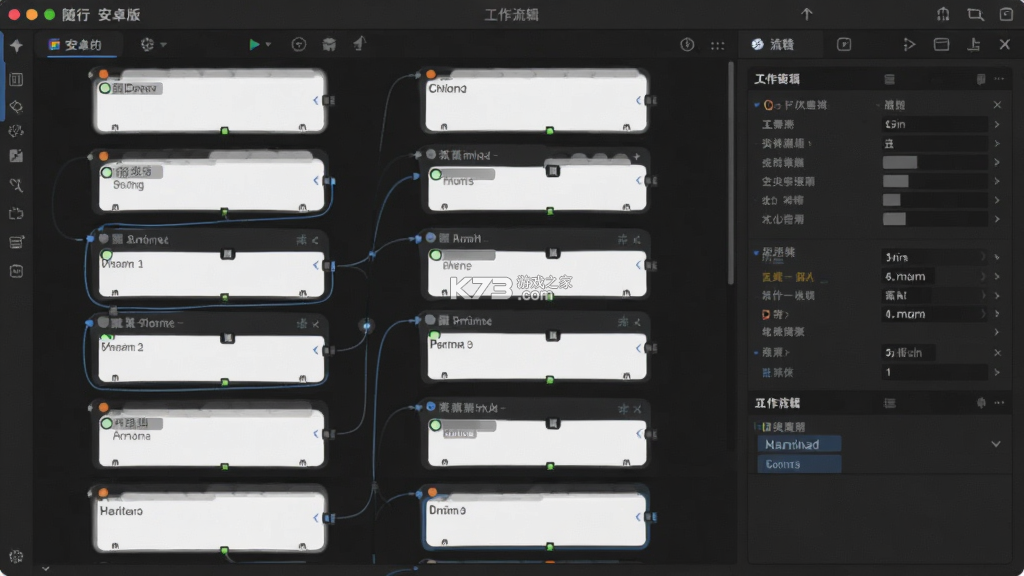1024x576 pixels.
Task: Open the 安卓版 menu in the title bar
Action: coord(119,14)
